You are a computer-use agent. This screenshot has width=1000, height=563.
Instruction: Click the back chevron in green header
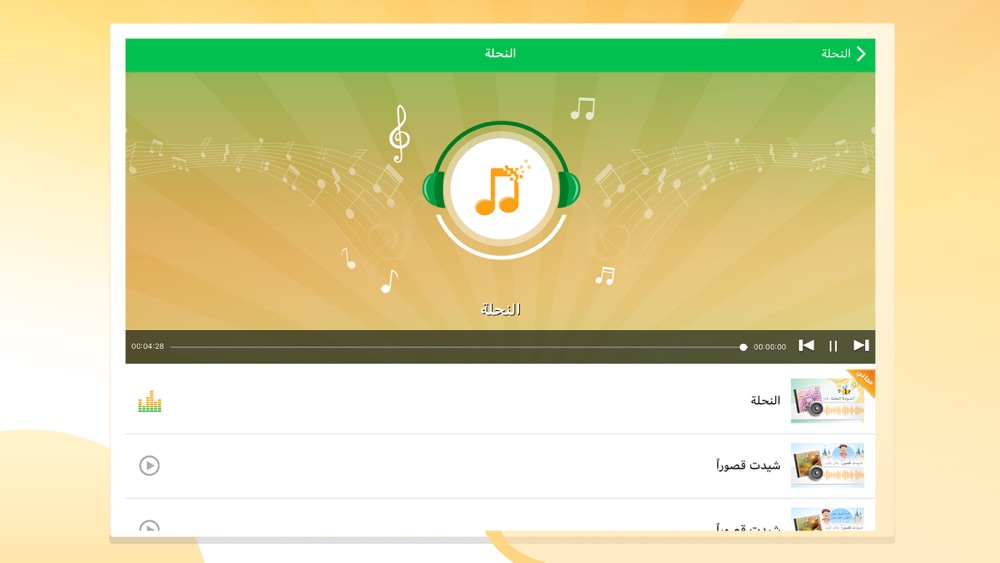(x=861, y=54)
